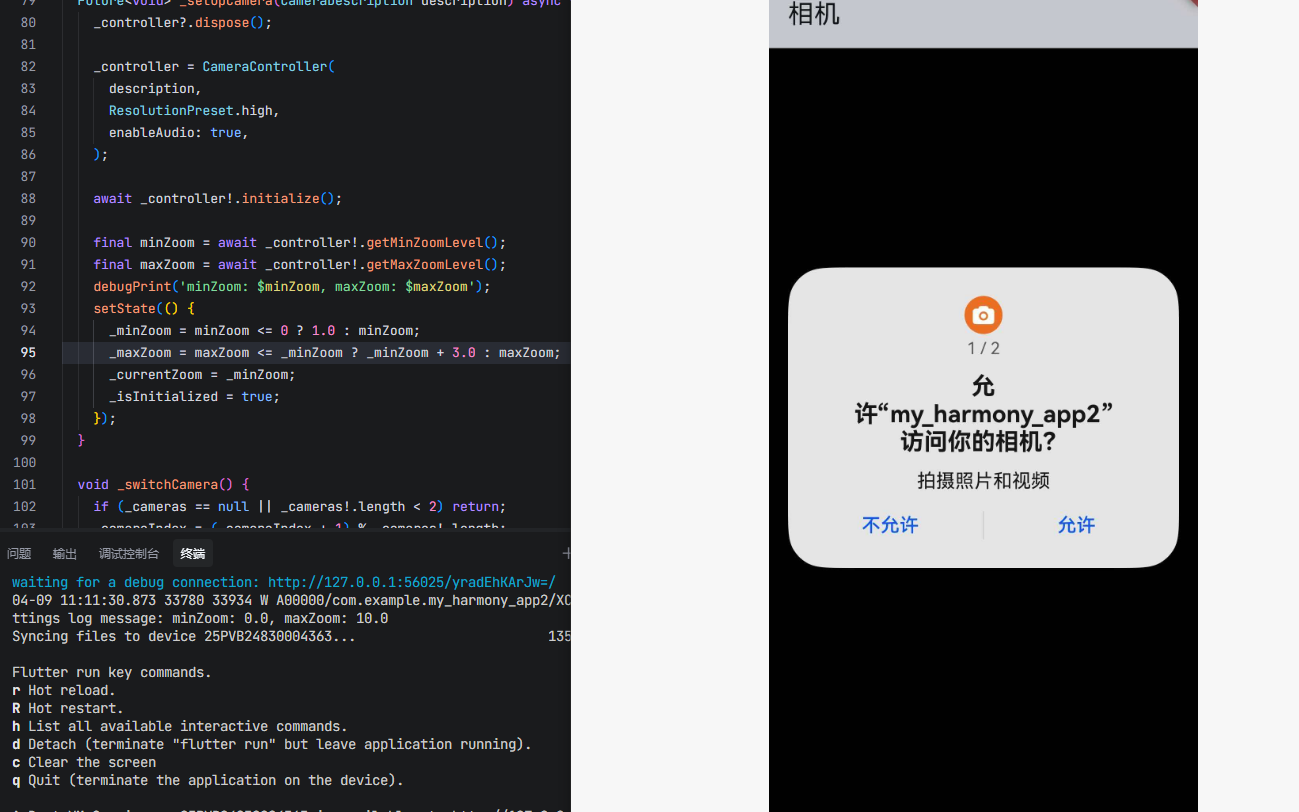Click the highlighted "_maxZoom = maxZoom" line
1299x812 pixels.
pyautogui.click(x=335, y=352)
